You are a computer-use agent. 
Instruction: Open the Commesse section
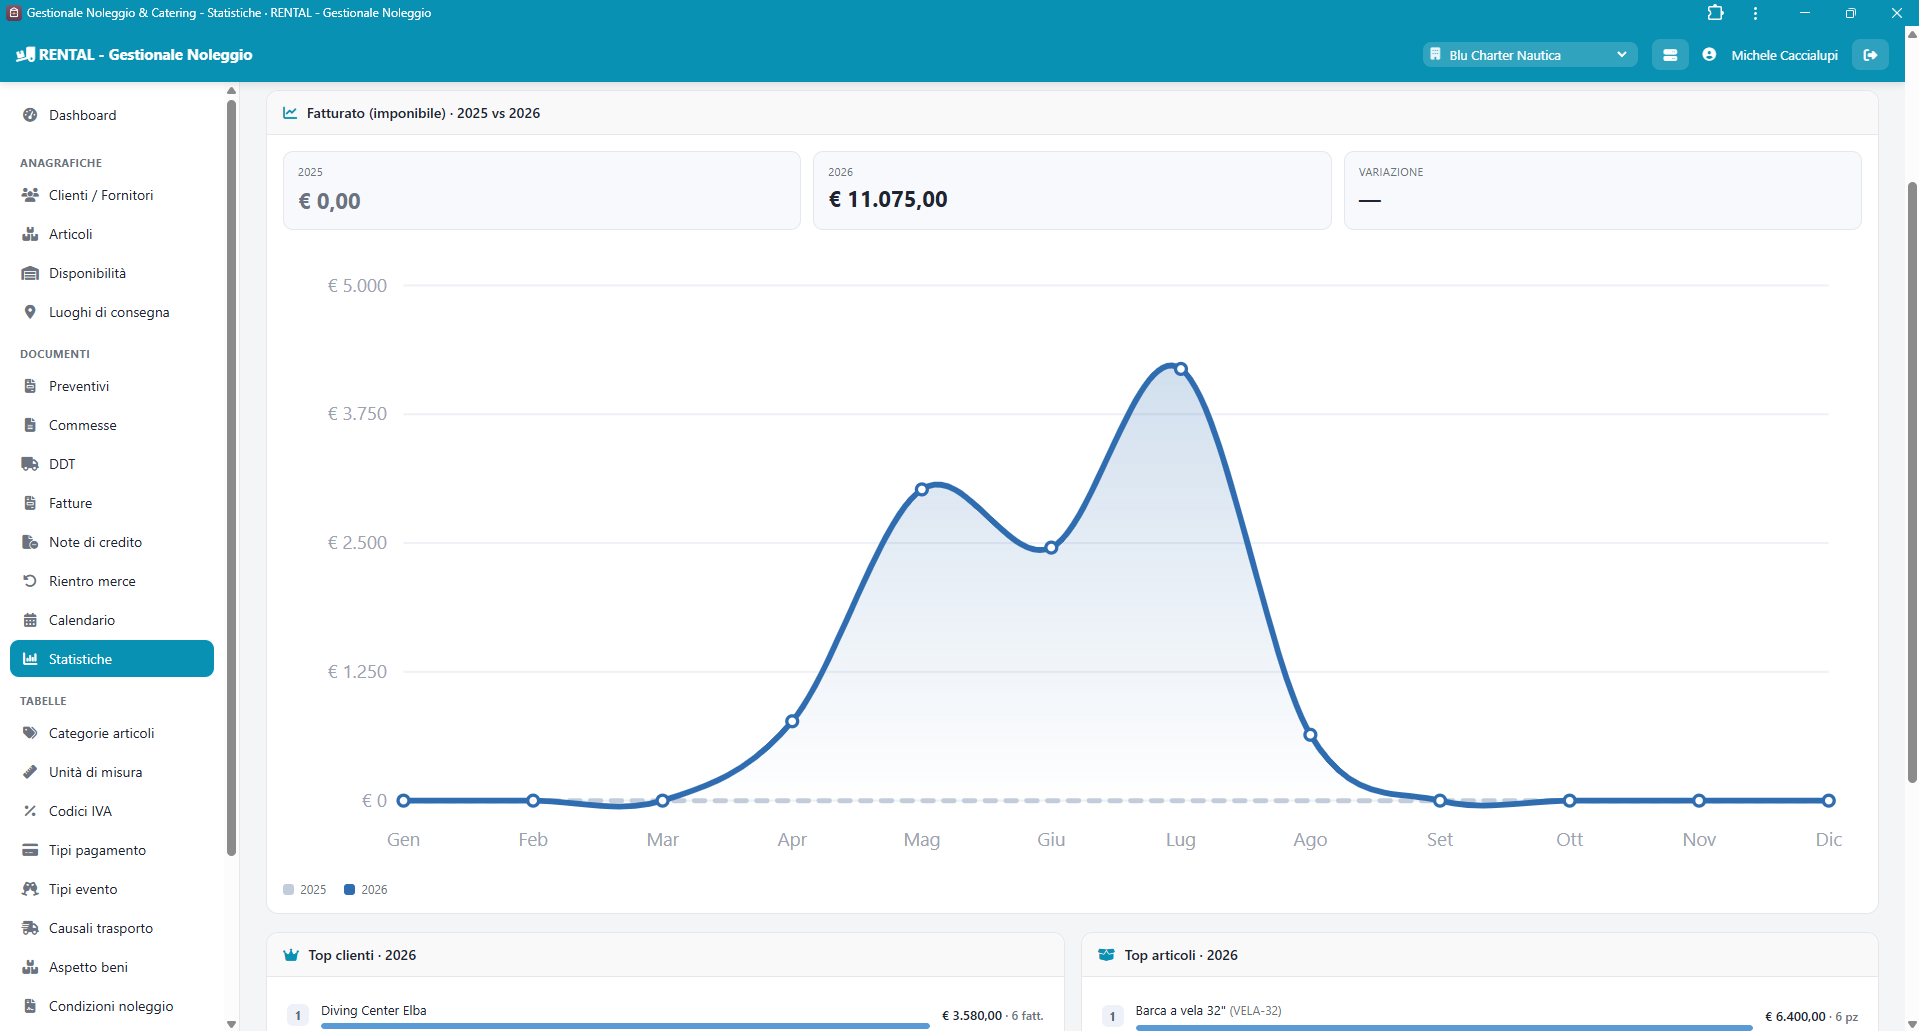(112, 425)
